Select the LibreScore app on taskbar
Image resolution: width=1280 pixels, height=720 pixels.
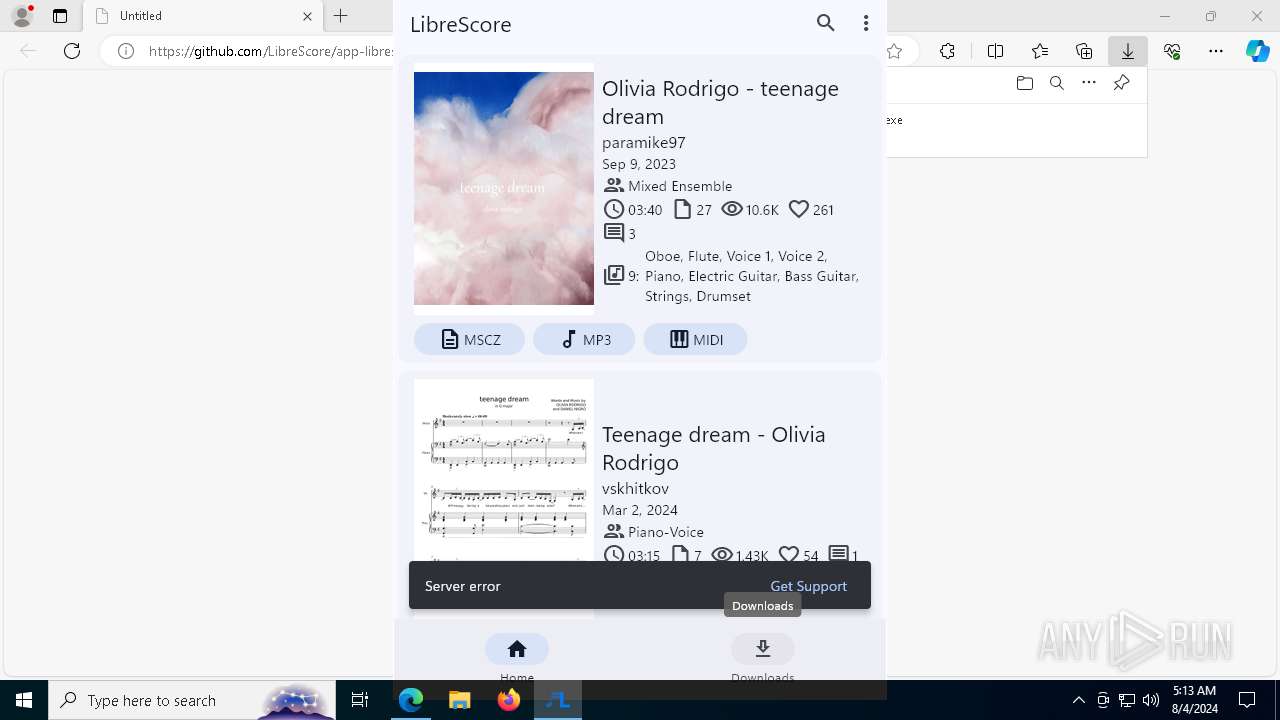558,700
